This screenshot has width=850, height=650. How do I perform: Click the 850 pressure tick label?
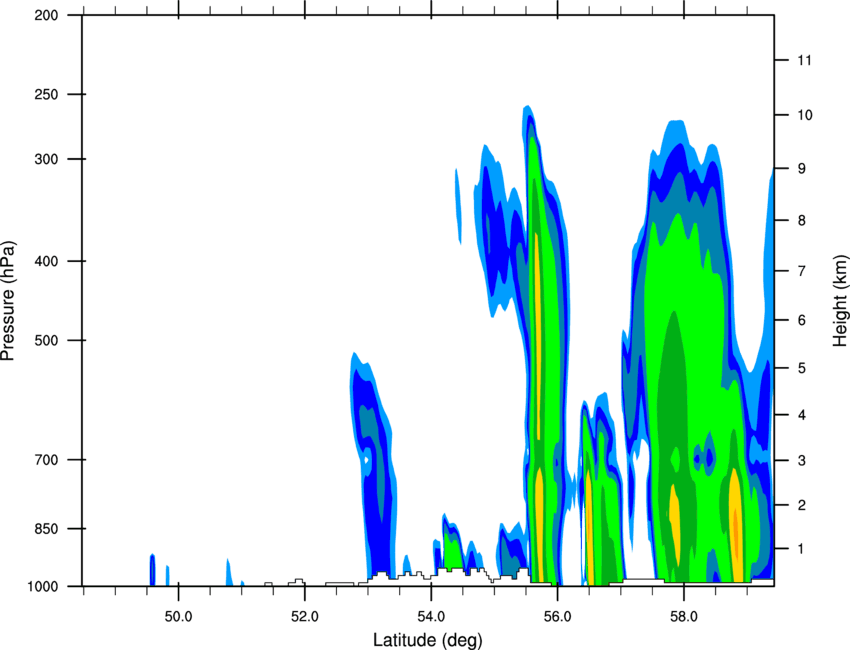[x=46, y=529]
